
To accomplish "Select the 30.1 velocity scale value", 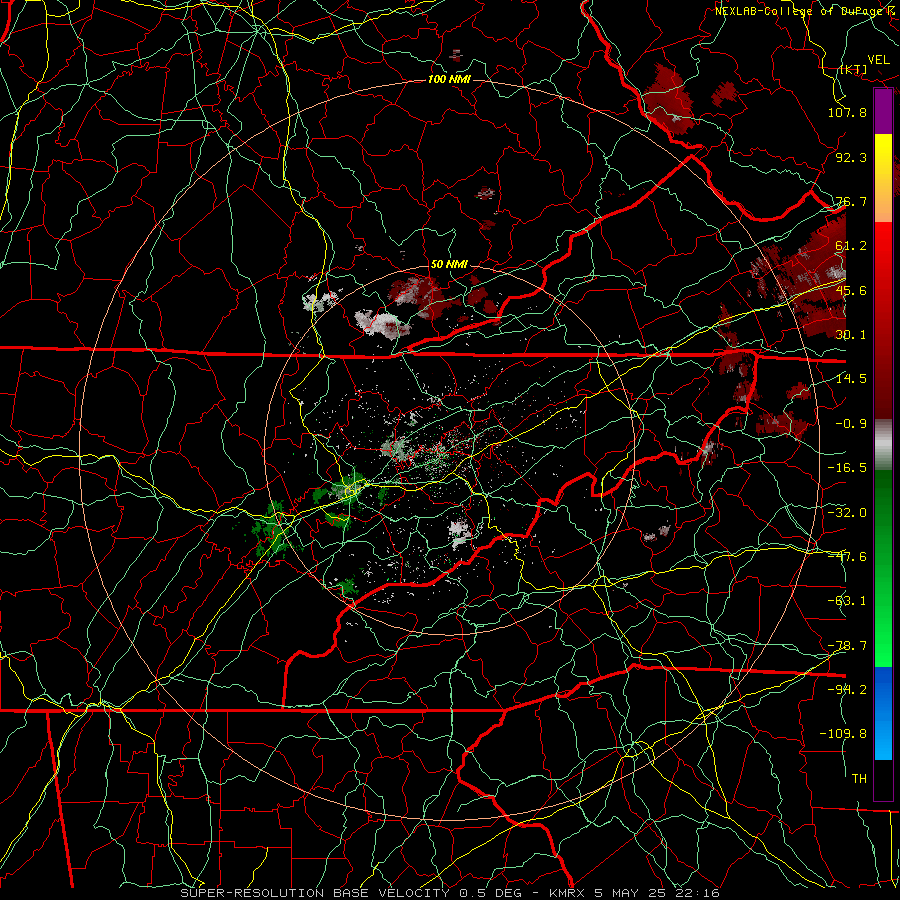I will click(851, 335).
